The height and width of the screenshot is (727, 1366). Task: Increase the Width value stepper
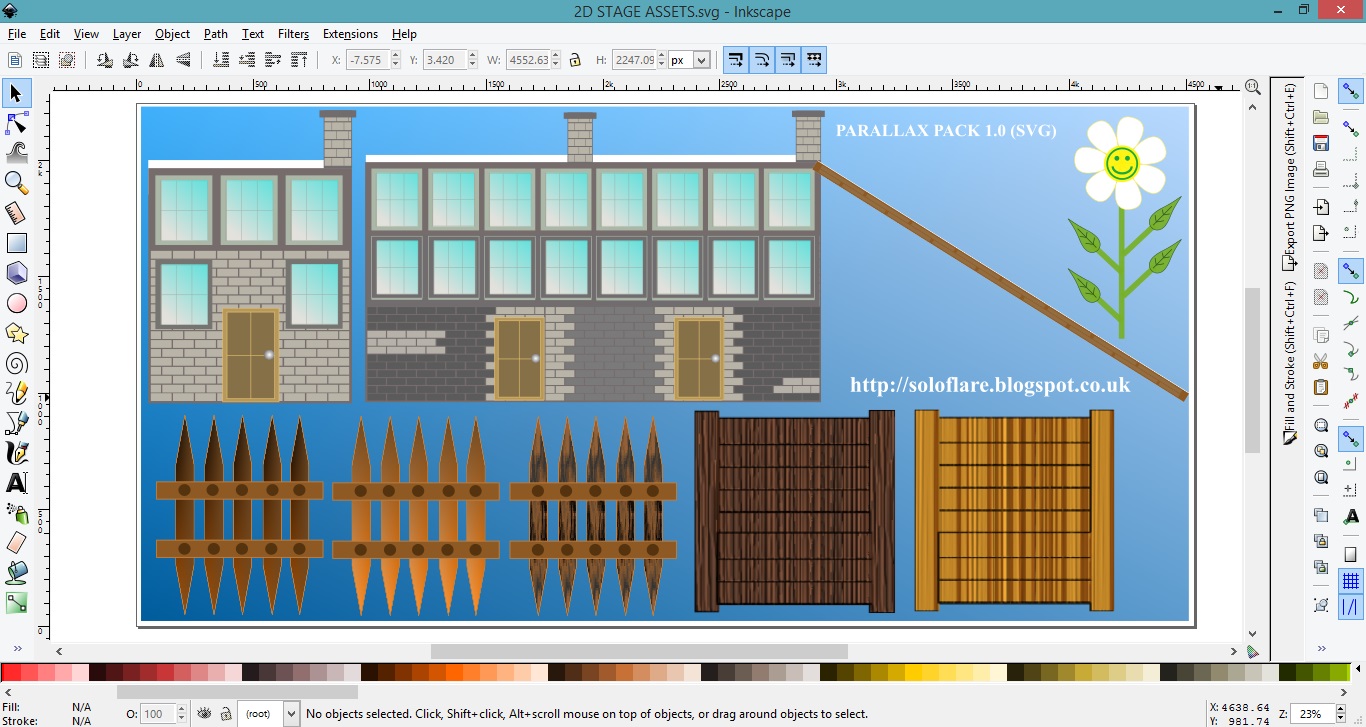coord(556,56)
